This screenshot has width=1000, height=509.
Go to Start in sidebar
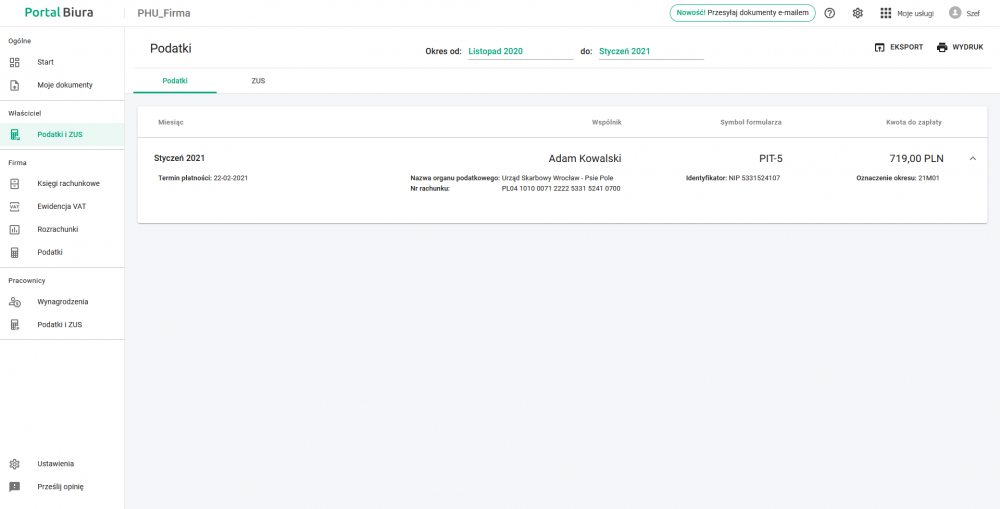click(45, 62)
